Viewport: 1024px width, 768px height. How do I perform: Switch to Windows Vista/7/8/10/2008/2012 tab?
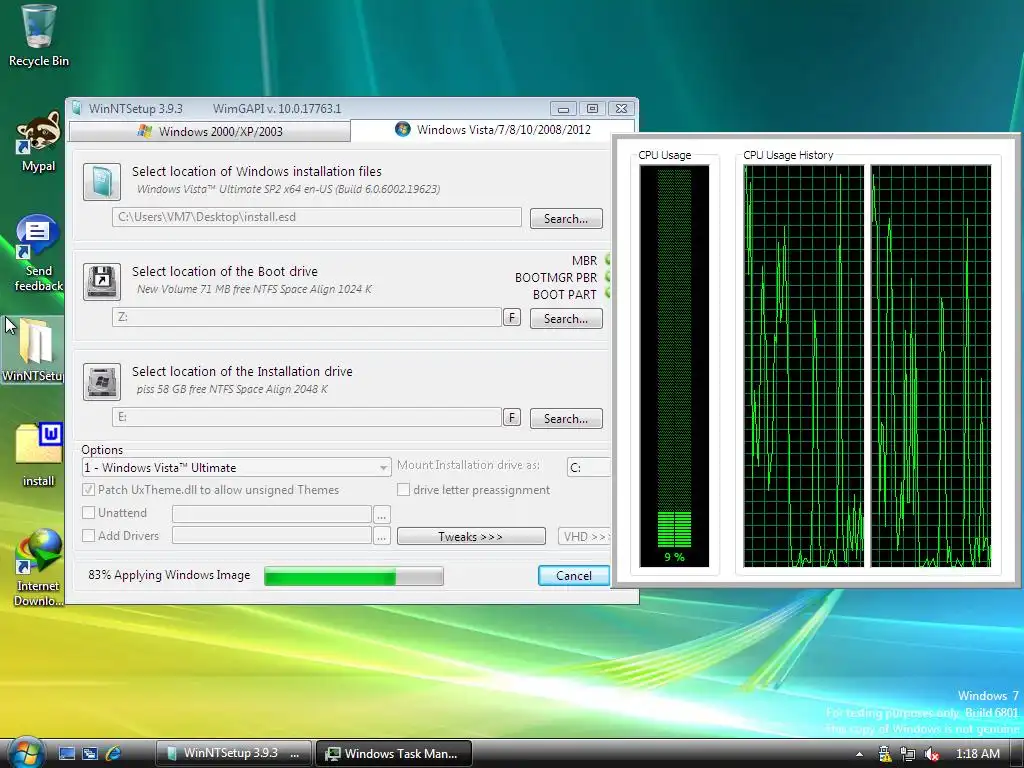click(493, 130)
